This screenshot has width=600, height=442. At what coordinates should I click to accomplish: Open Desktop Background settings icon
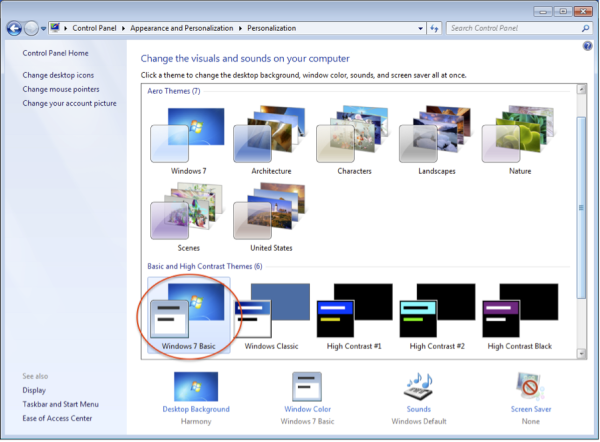196,386
